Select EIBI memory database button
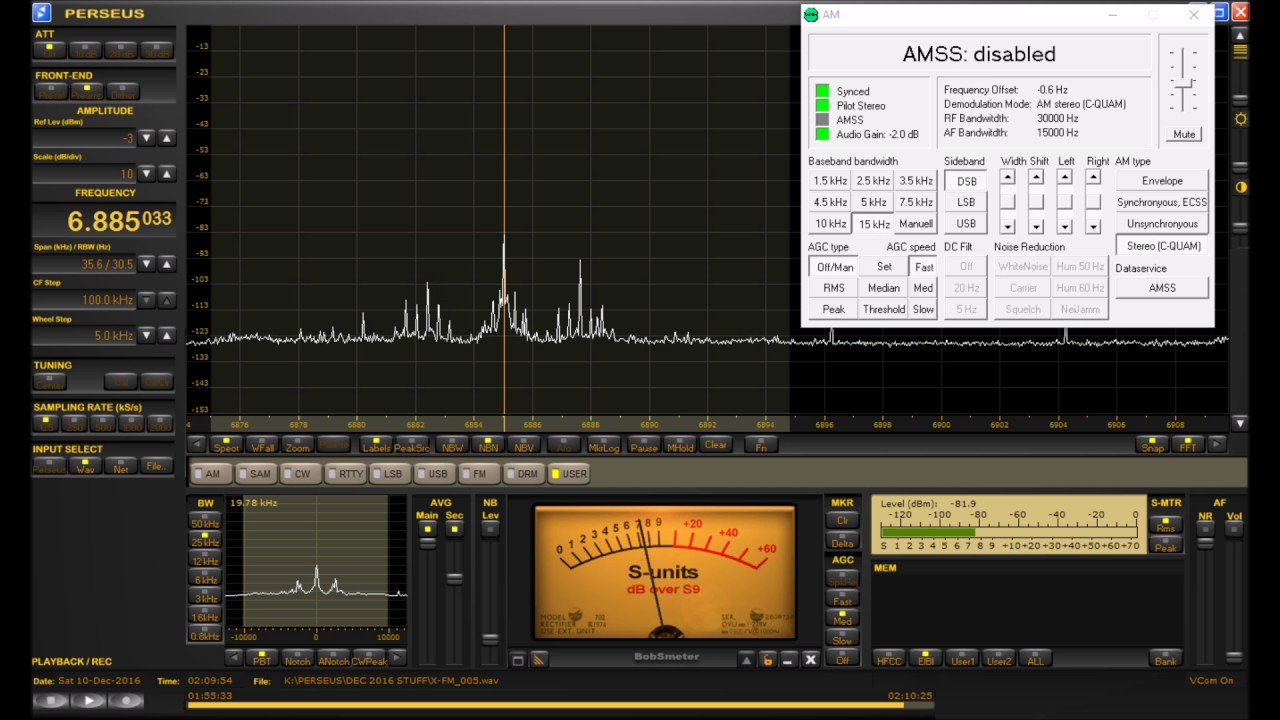The height and width of the screenshot is (720, 1280). 925,660
